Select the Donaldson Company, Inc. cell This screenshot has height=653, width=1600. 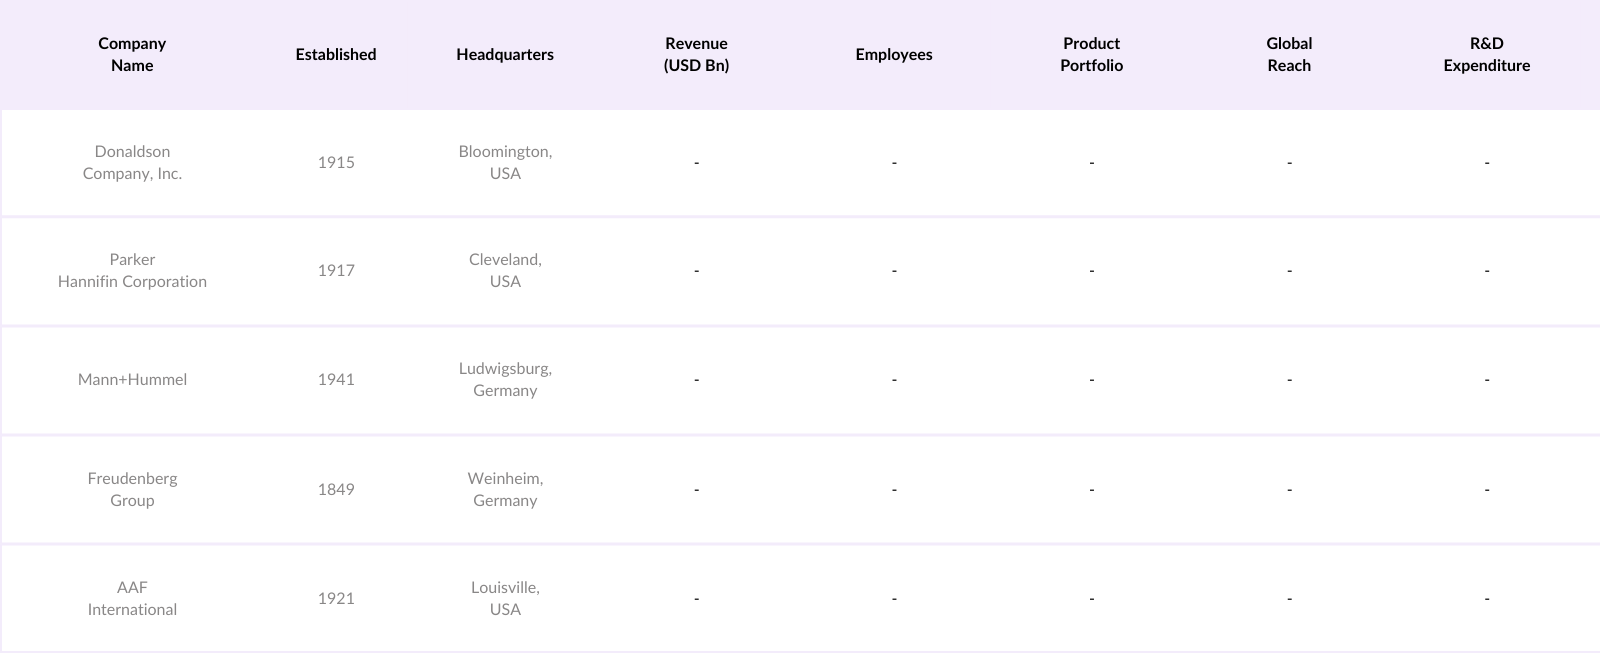(x=132, y=162)
